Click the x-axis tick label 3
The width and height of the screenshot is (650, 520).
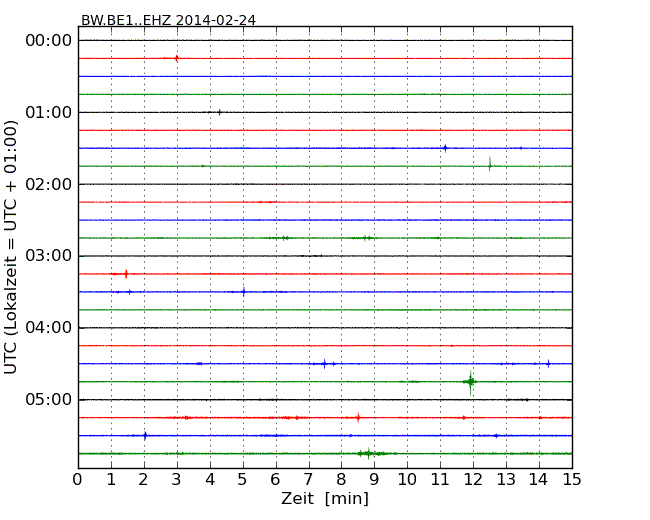pyautogui.click(x=177, y=480)
